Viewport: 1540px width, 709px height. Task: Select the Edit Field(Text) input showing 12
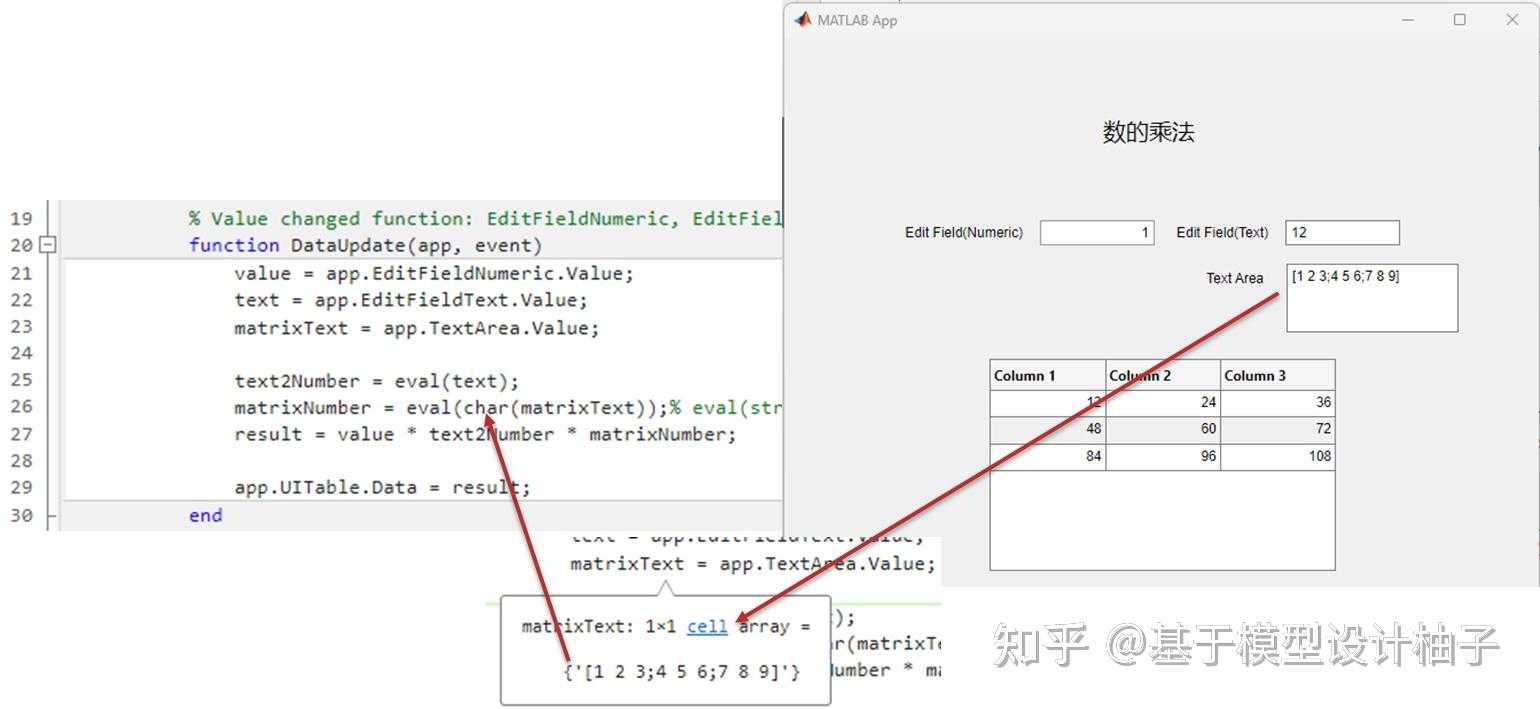point(1341,232)
